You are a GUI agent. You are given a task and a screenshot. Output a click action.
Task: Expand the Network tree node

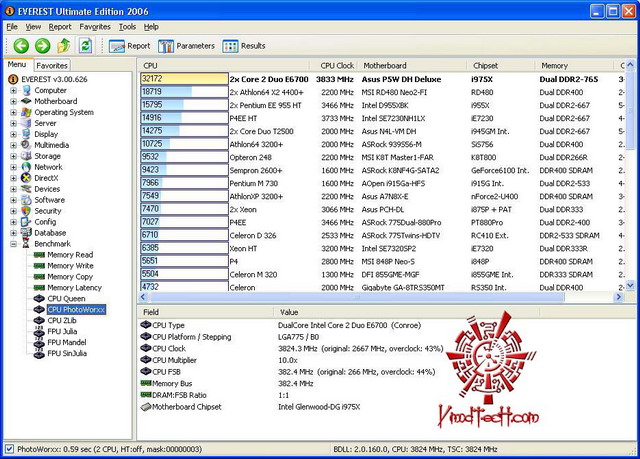point(13,167)
